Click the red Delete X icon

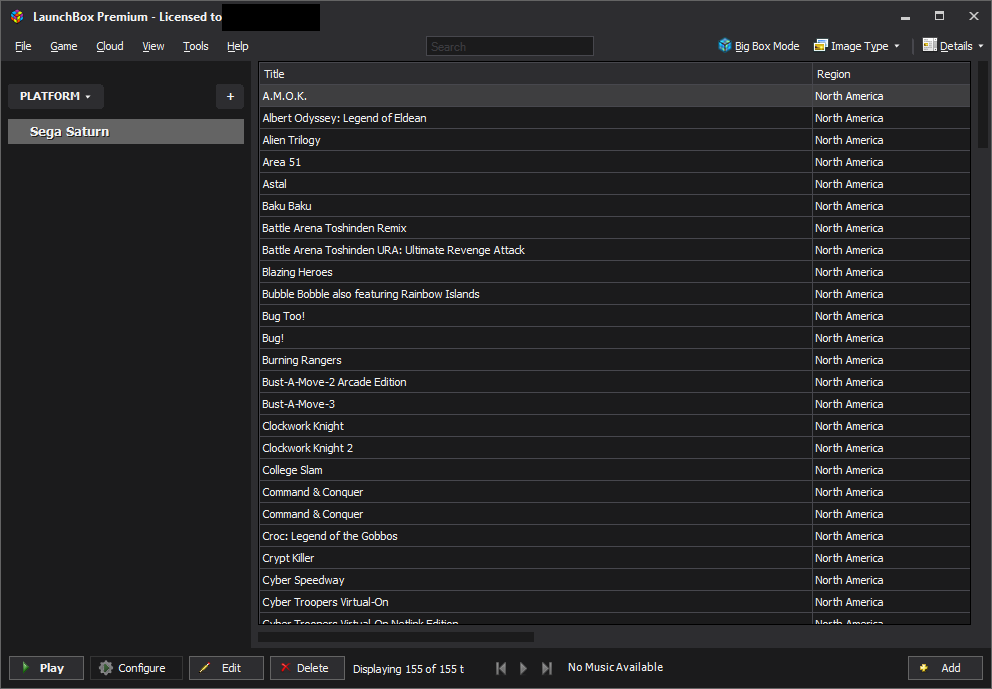tap(285, 667)
